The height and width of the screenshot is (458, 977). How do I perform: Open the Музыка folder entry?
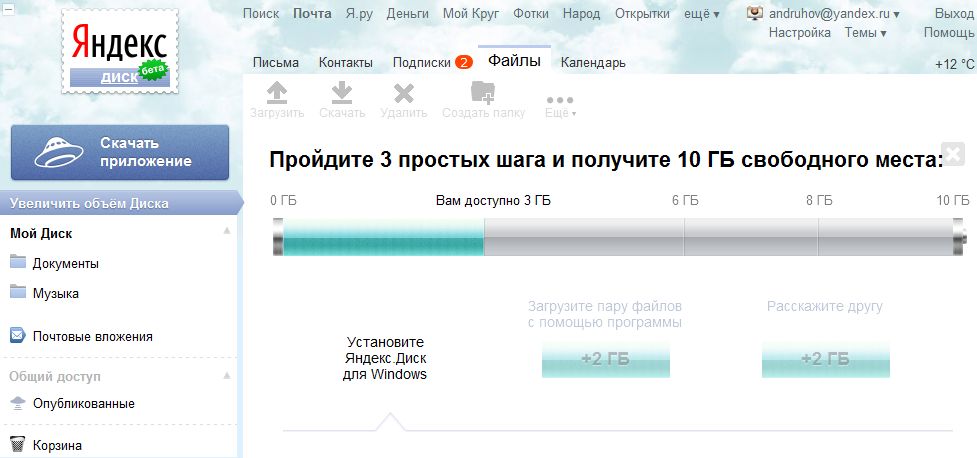coord(55,293)
